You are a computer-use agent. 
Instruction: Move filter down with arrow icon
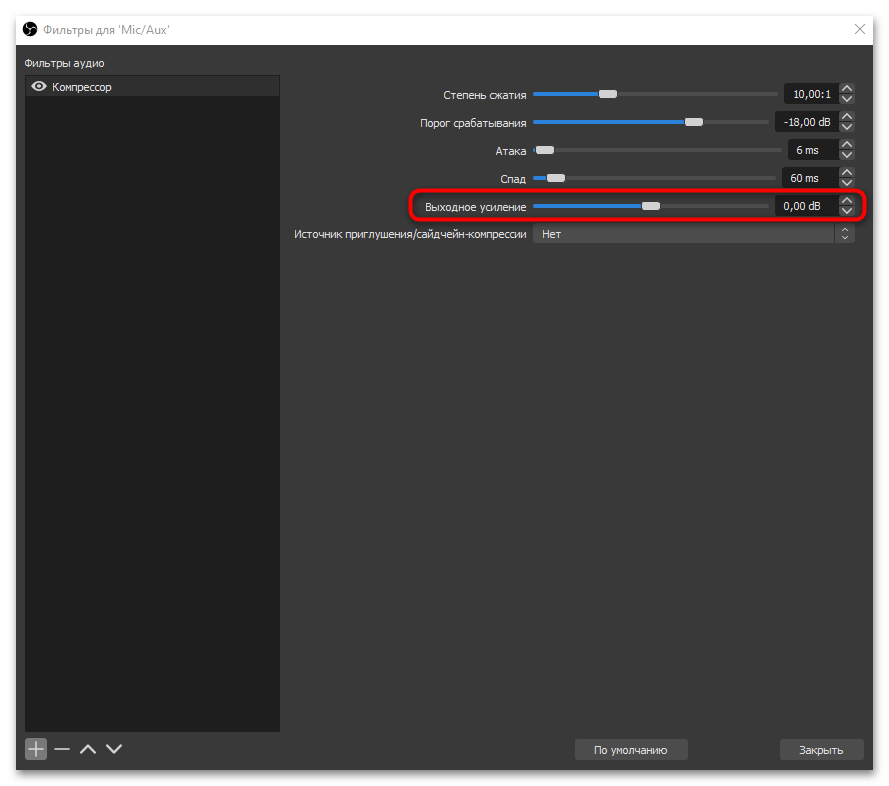[114, 749]
